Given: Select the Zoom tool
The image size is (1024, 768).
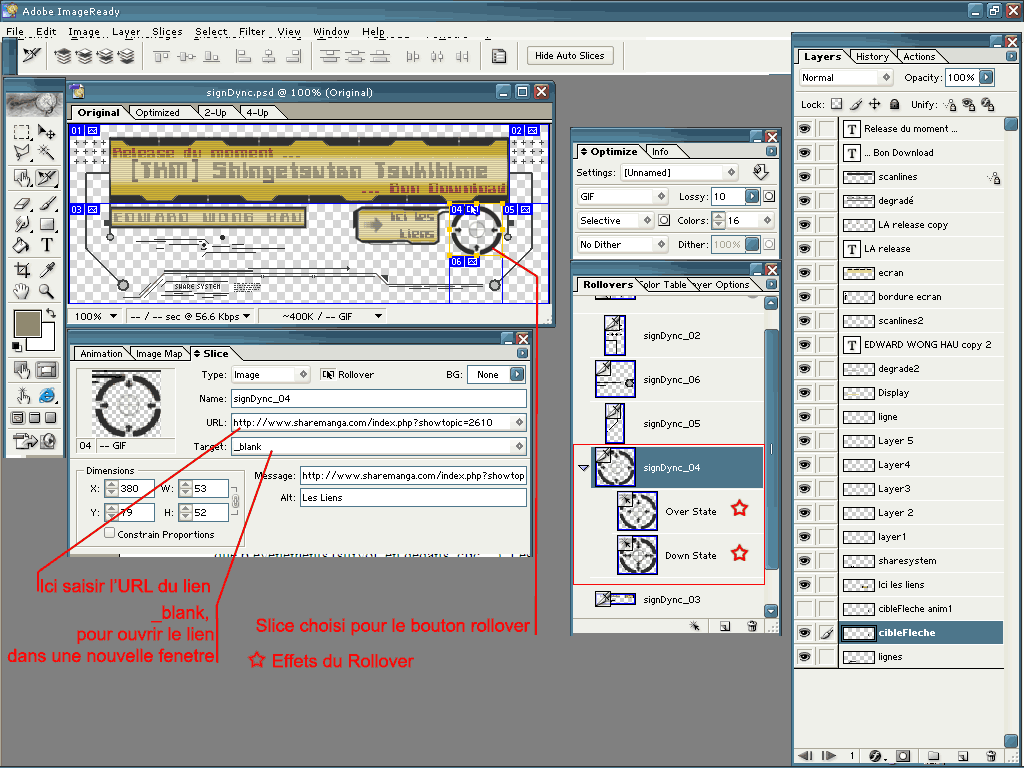Looking at the screenshot, I should [x=46, y=291].
